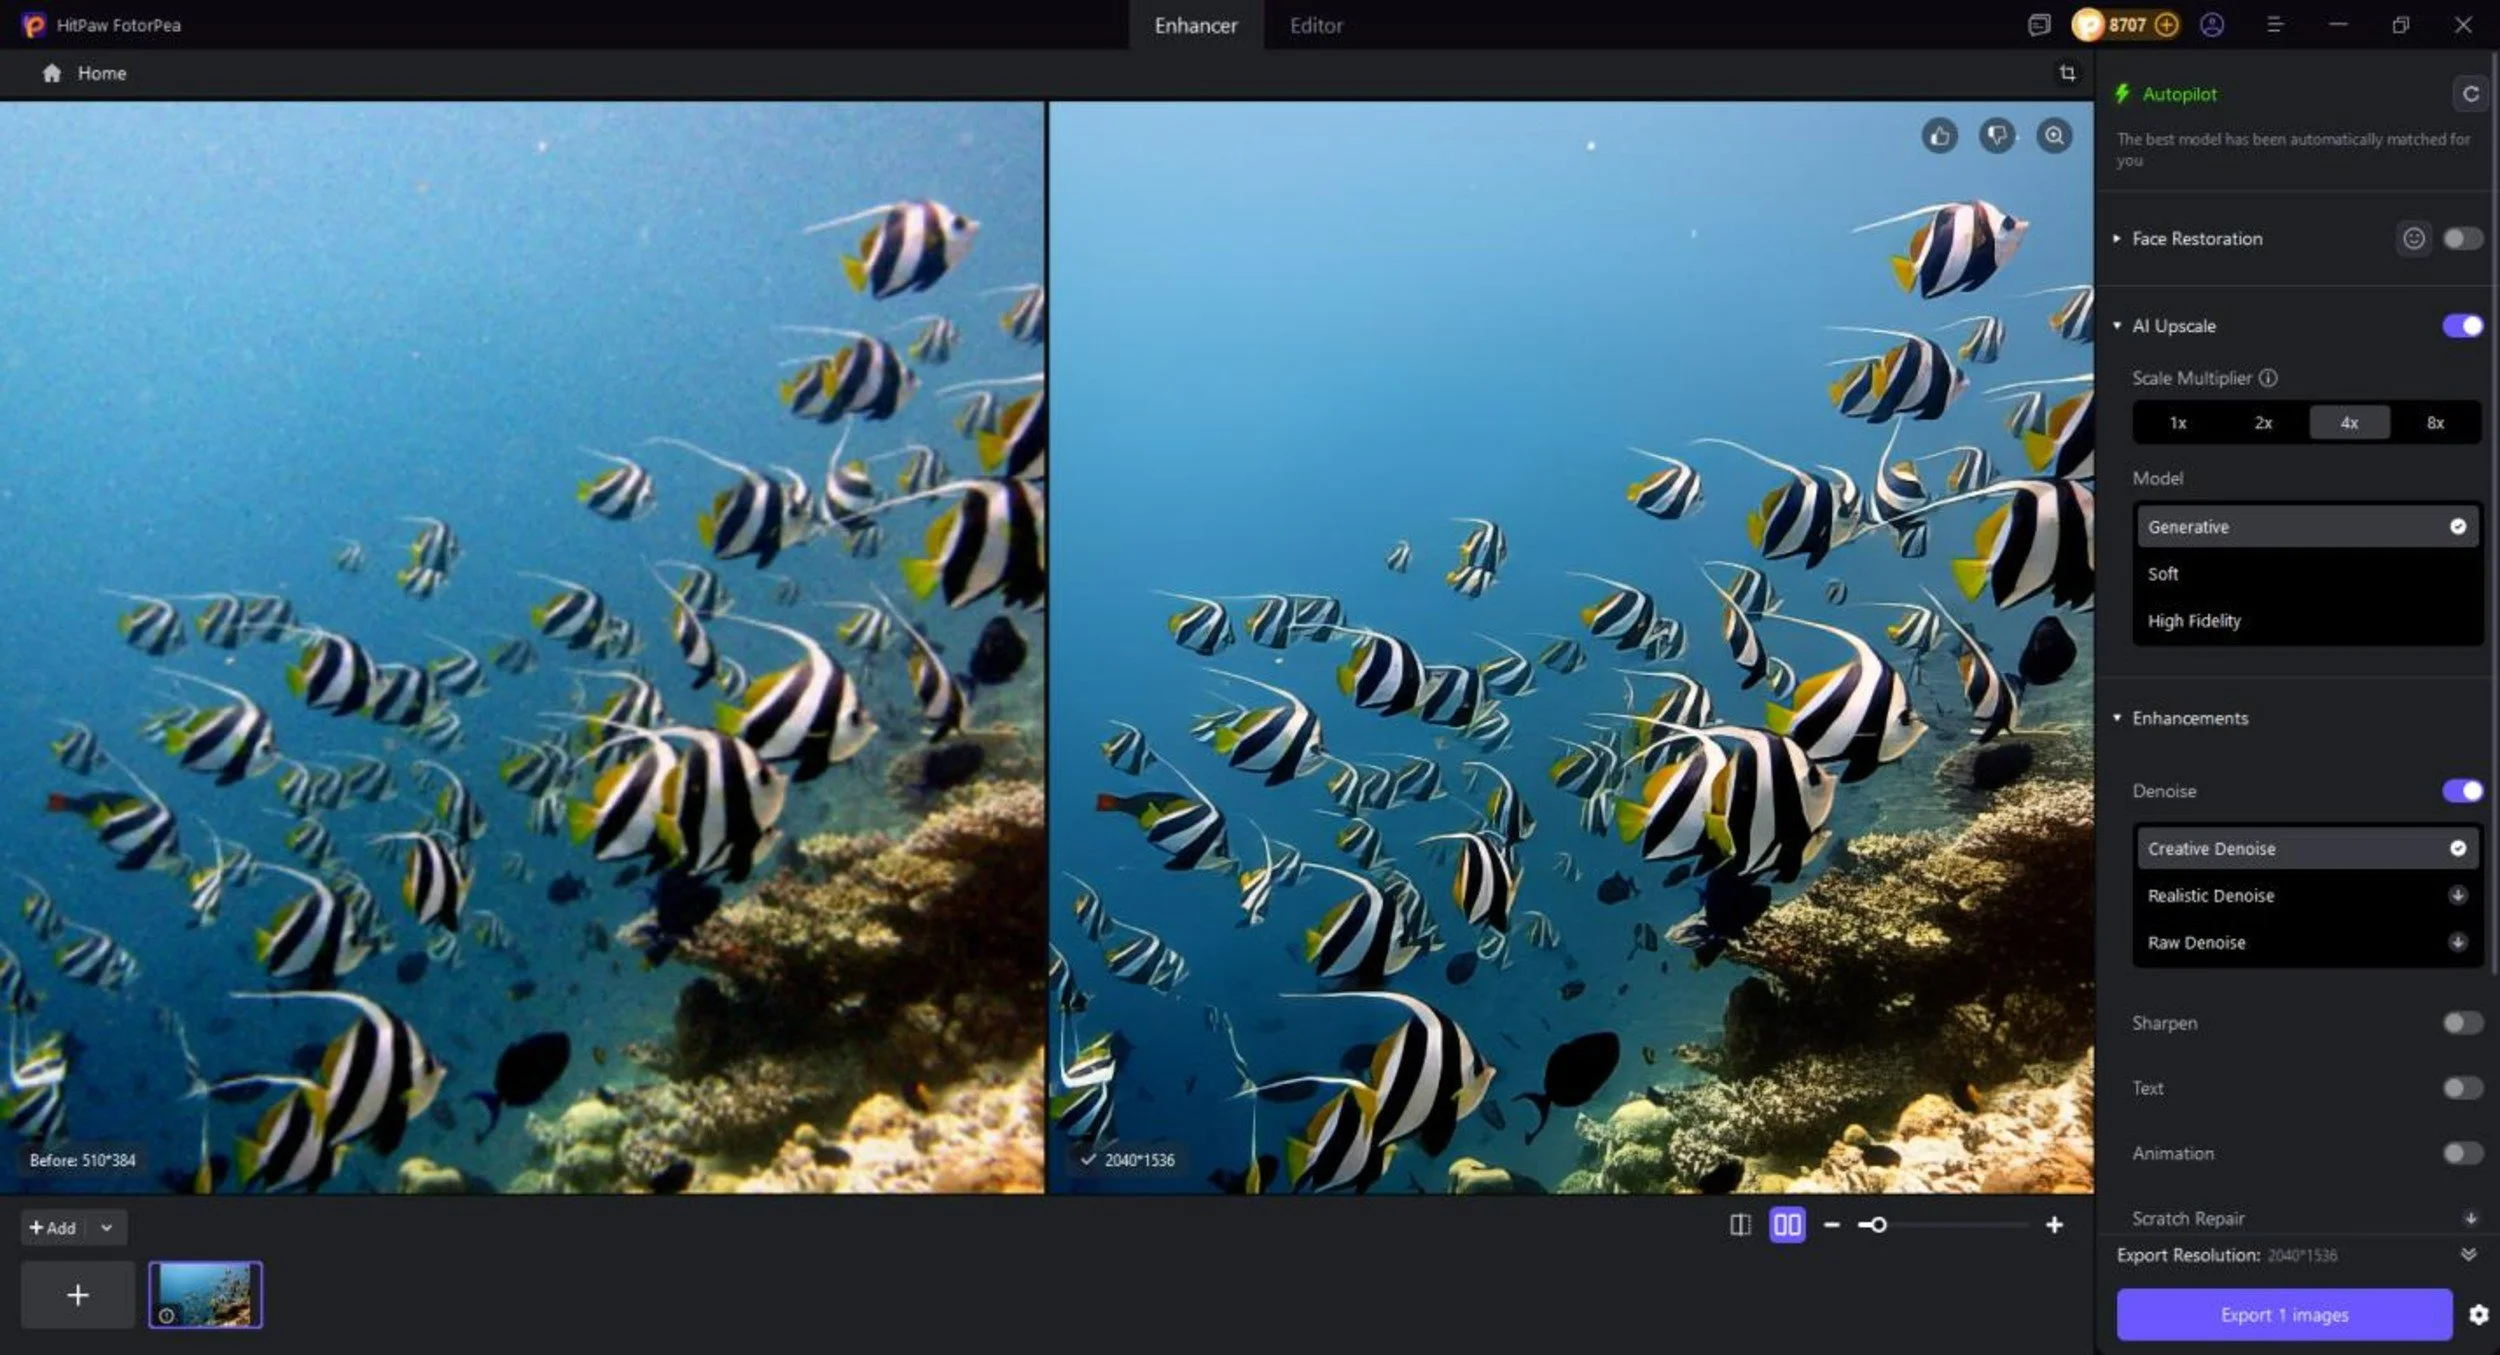Select the High Fidelity model
This screenshot has height=1355, width=2500.
pos(2194,621)
